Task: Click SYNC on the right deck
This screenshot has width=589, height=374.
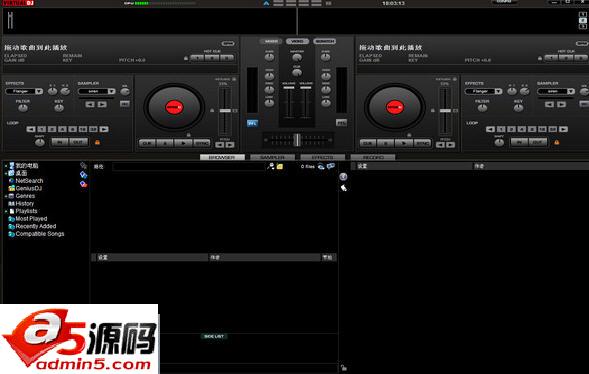Action: coord(423,143)
